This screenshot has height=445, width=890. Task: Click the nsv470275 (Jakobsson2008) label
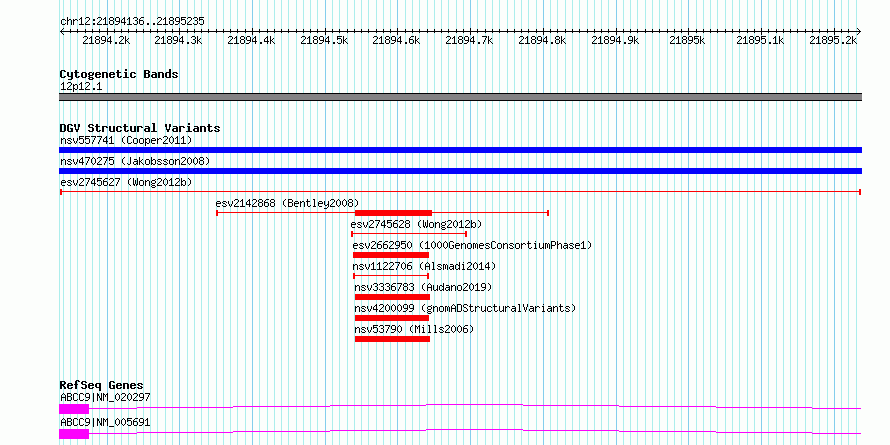click(135, 161)
